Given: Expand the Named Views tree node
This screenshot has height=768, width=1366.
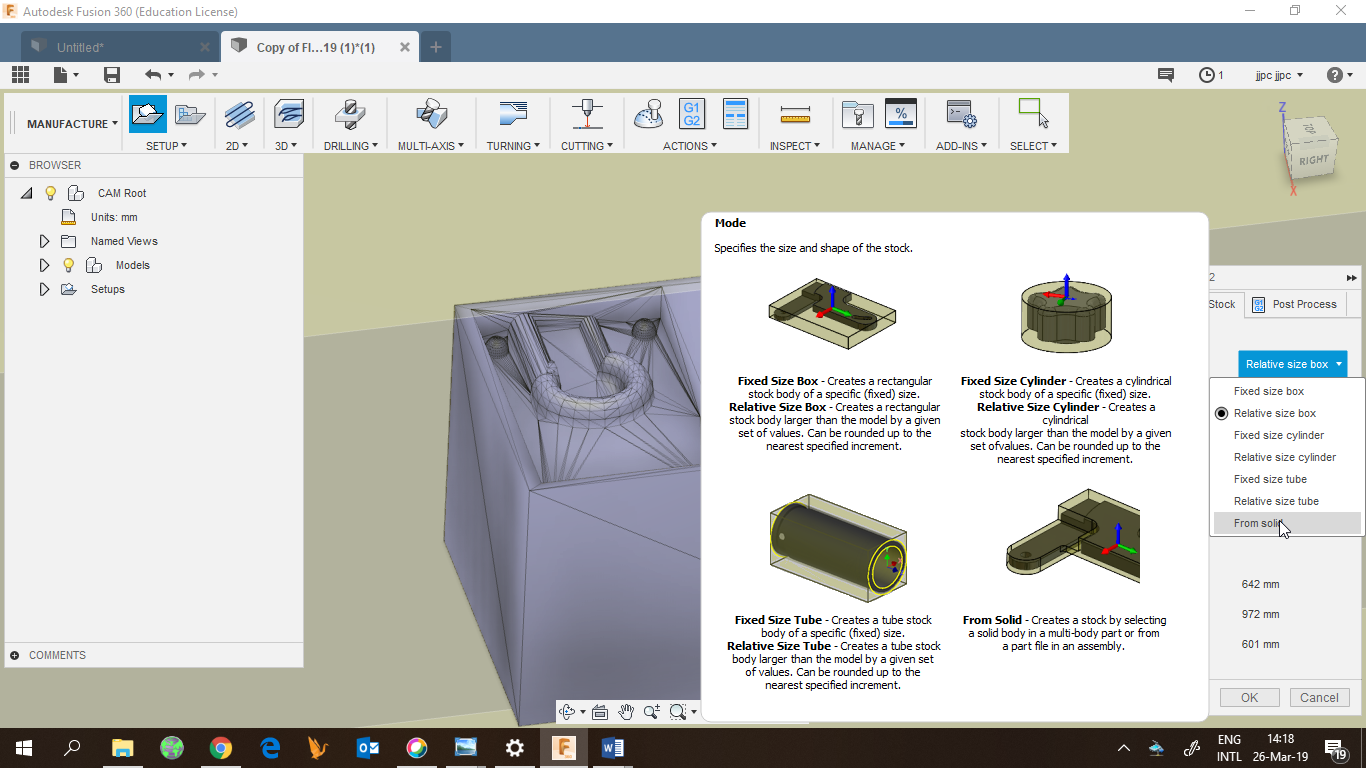Looking at the screenshot, I should tap(44, 241).
